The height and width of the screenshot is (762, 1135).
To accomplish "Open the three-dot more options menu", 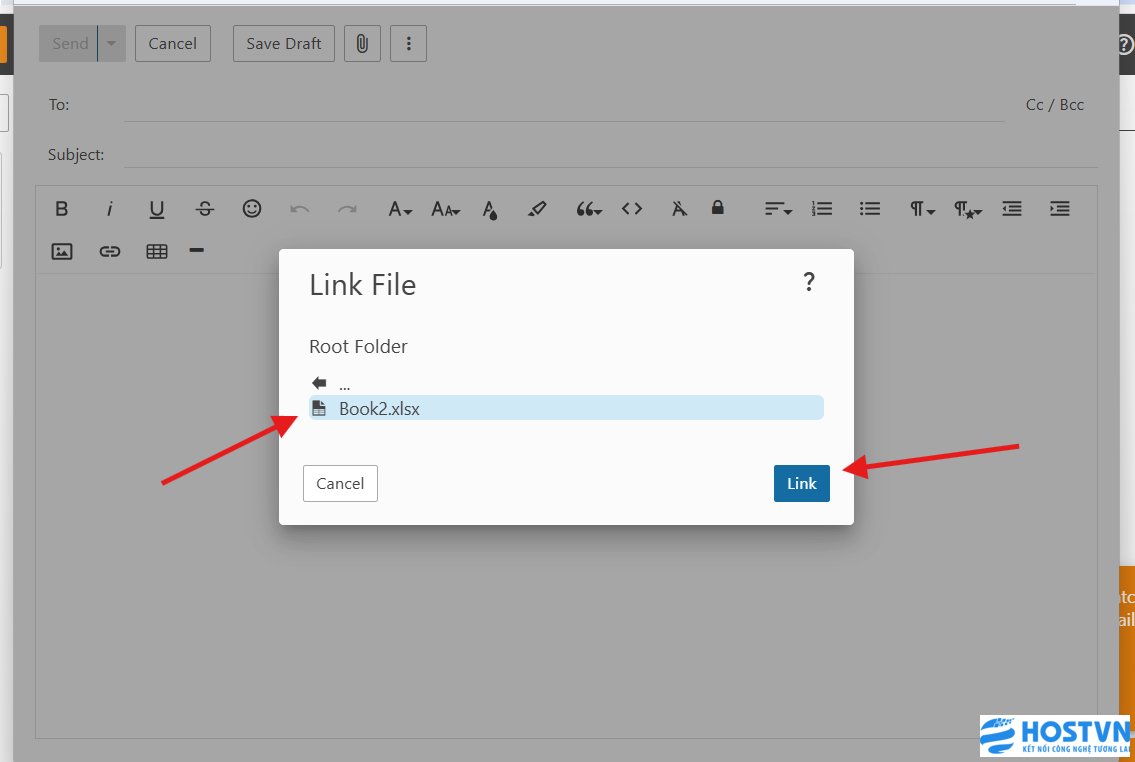I will pyautogui.click(x=408, y=43).
